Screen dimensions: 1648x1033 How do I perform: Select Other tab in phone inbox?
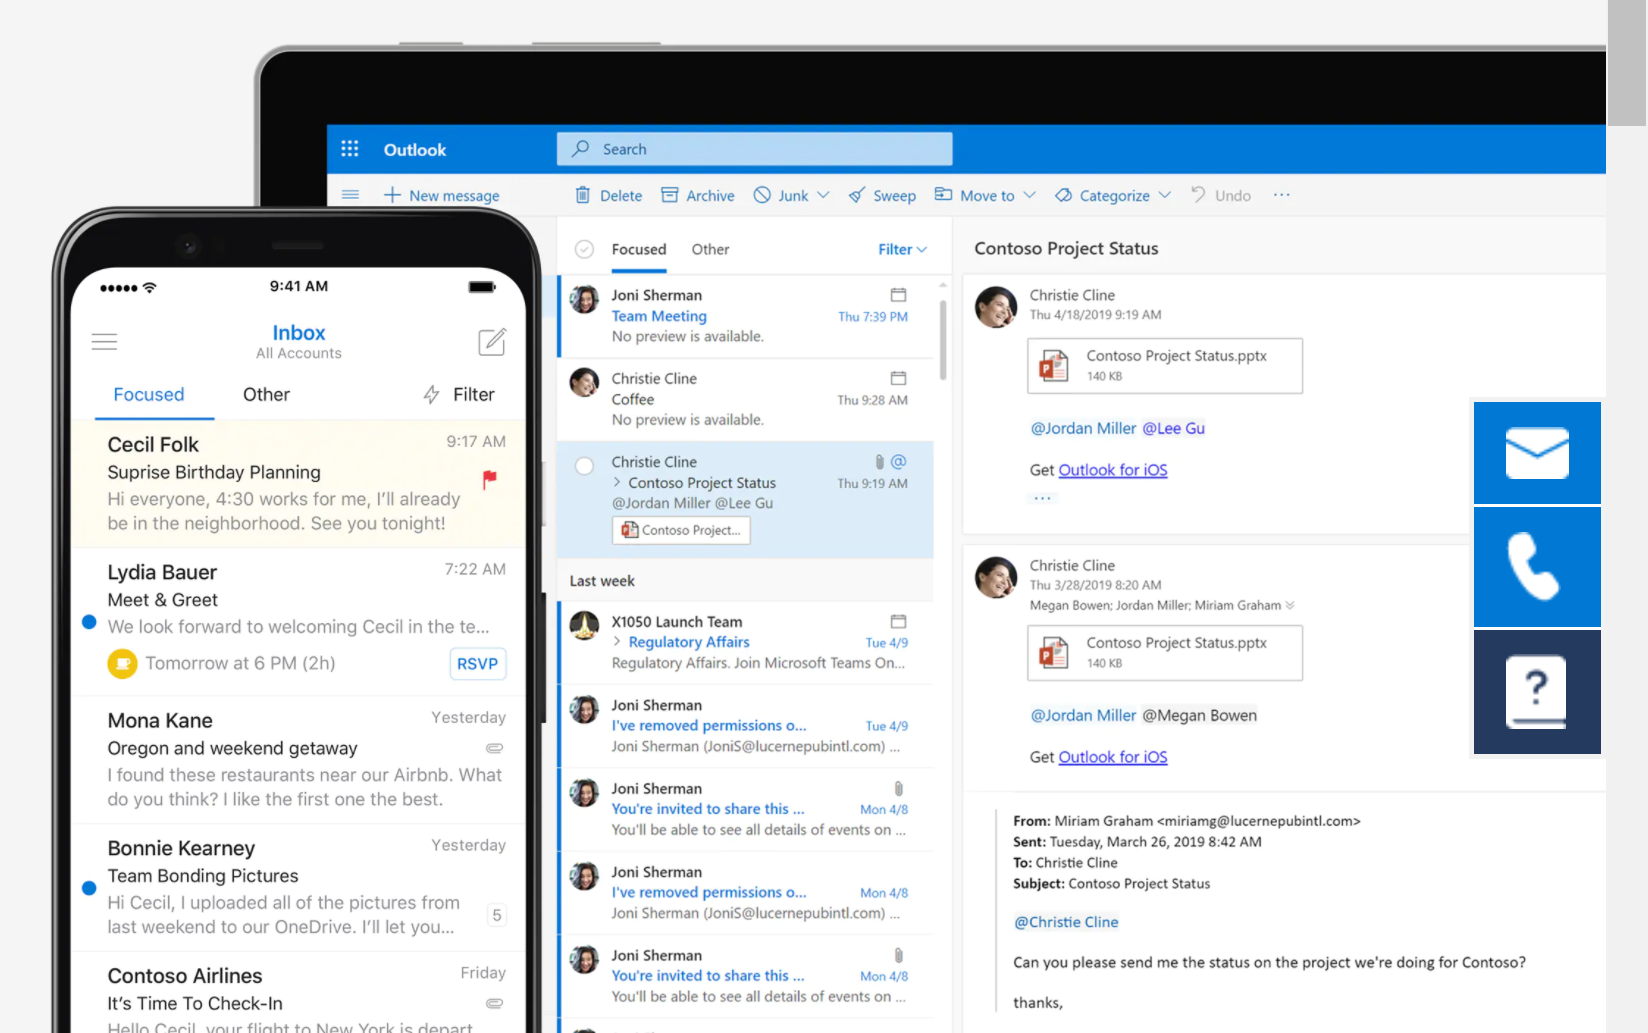tap(266, 394)
